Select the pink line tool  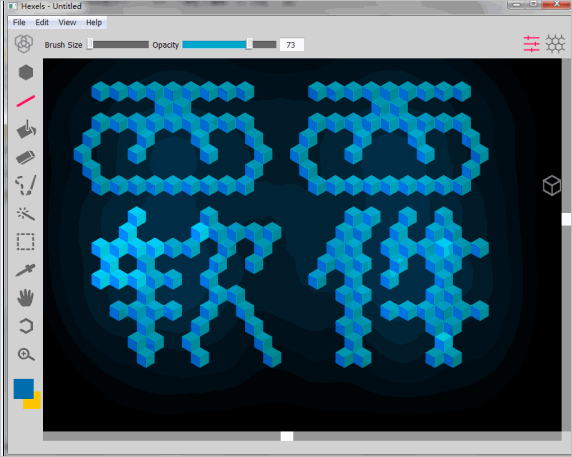point(26,101)
